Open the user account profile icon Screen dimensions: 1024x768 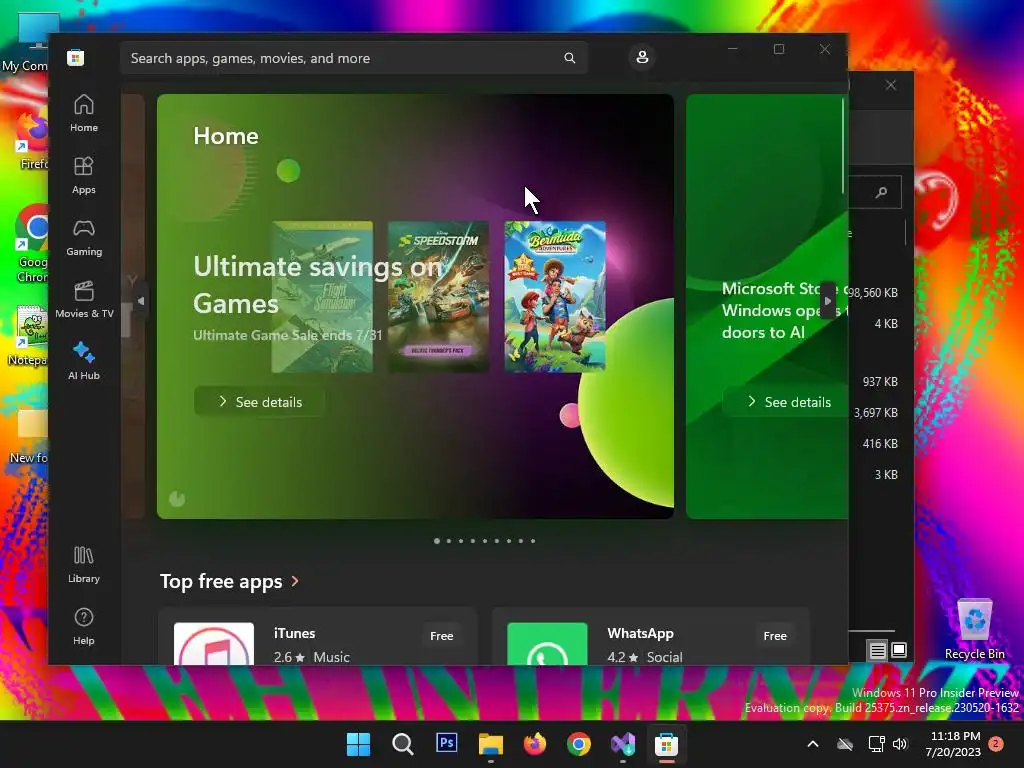642,57
